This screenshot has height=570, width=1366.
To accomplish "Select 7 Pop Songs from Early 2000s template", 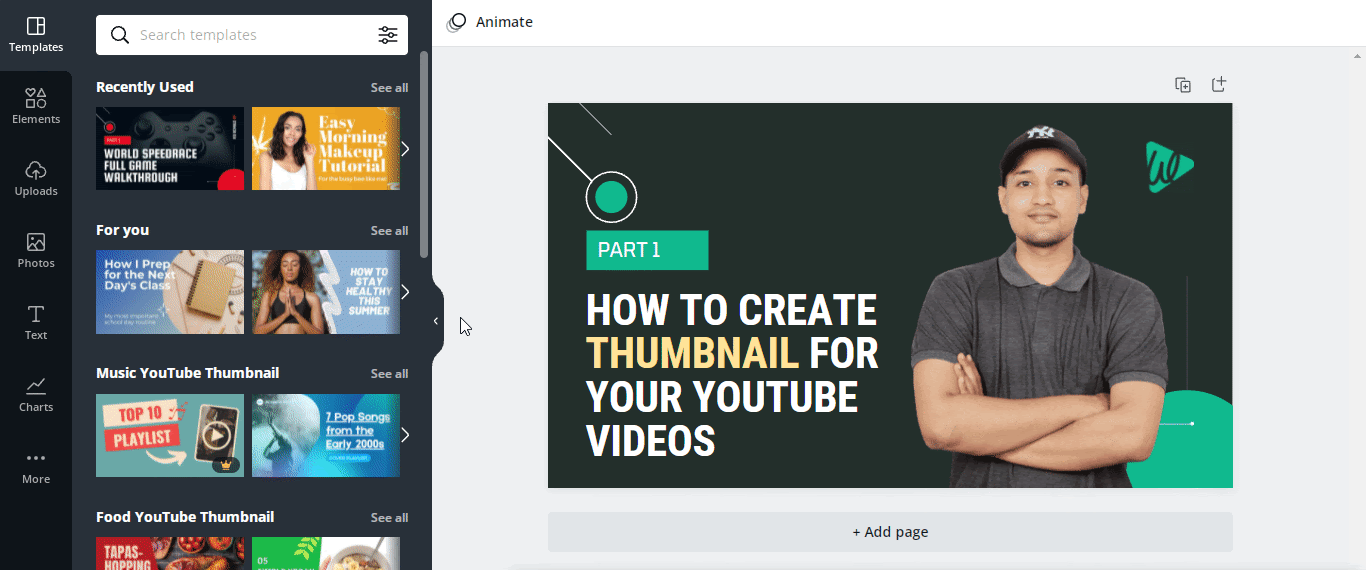I will point(326,435).
